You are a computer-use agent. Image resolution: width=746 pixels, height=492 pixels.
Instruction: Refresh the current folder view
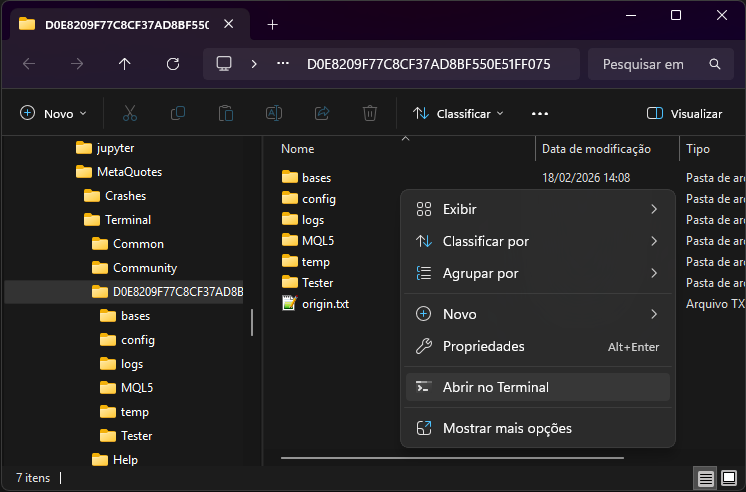173,64
